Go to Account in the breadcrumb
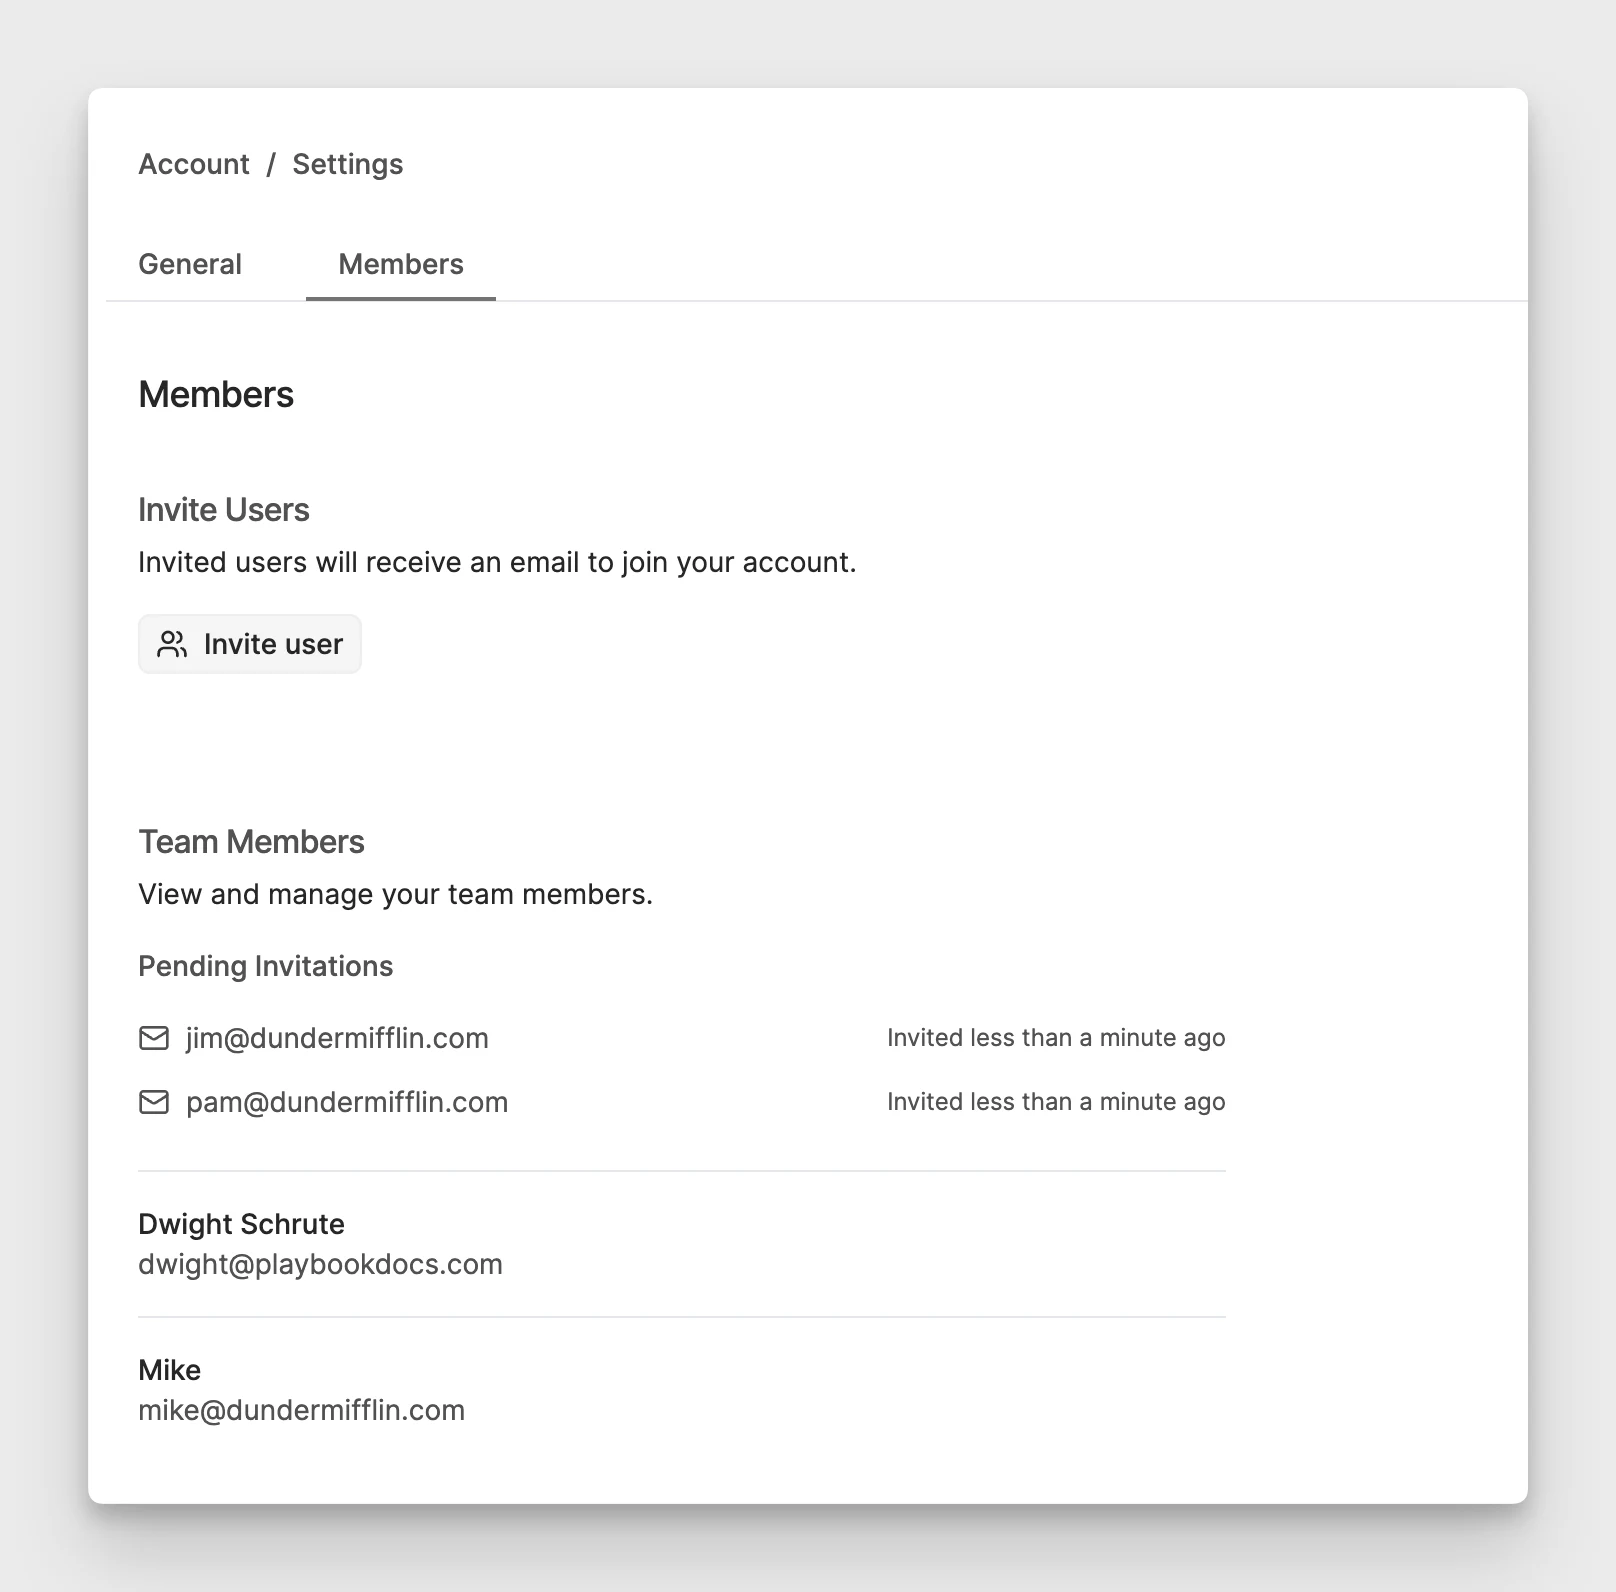The width and height of the screenshot is (1616, 1592). pos(194,164)
